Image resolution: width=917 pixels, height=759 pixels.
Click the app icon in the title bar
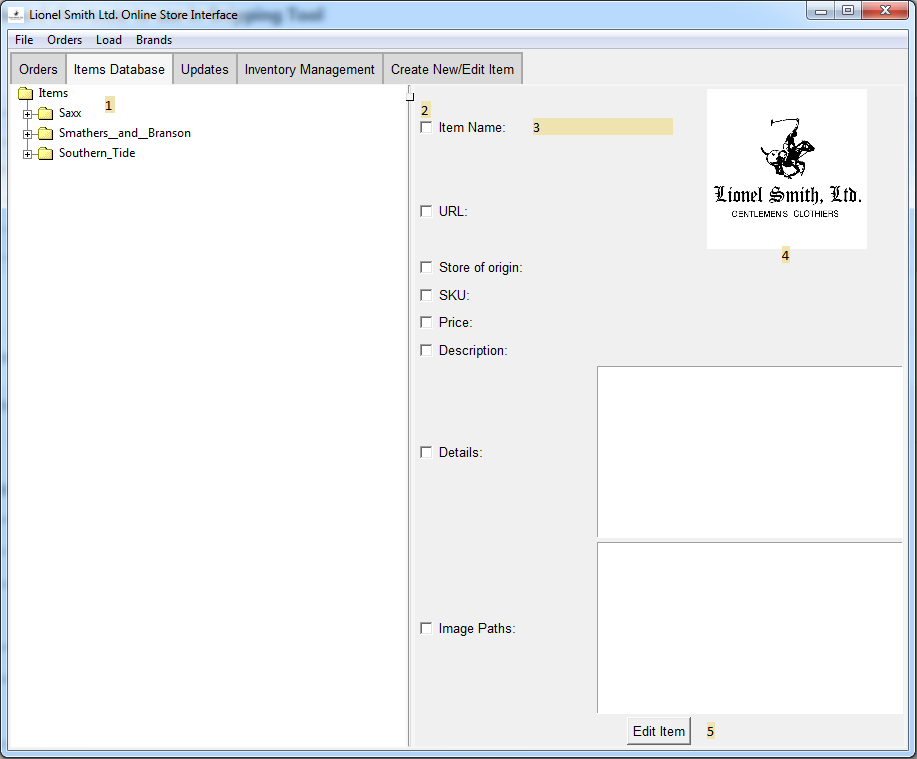point(16,15)
